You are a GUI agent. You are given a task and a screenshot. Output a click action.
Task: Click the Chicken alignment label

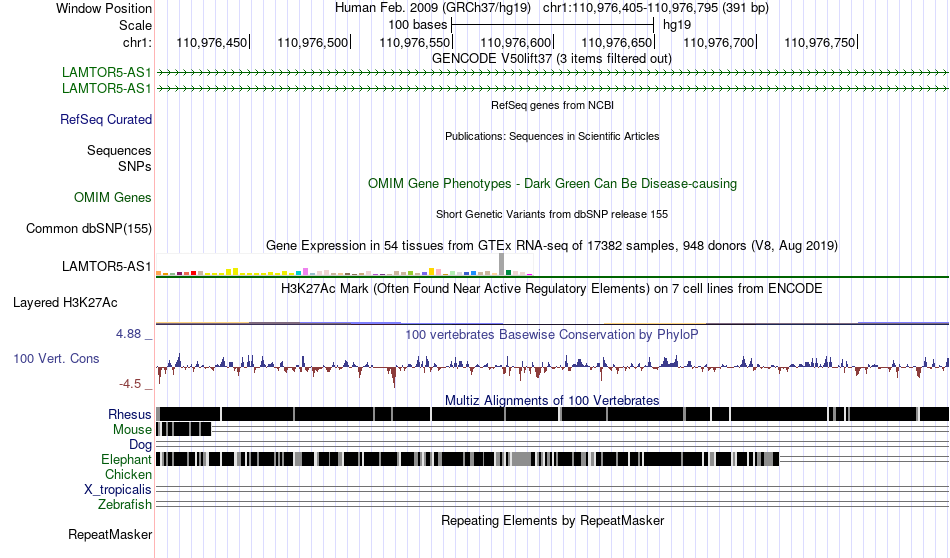[x=128, y=474]
